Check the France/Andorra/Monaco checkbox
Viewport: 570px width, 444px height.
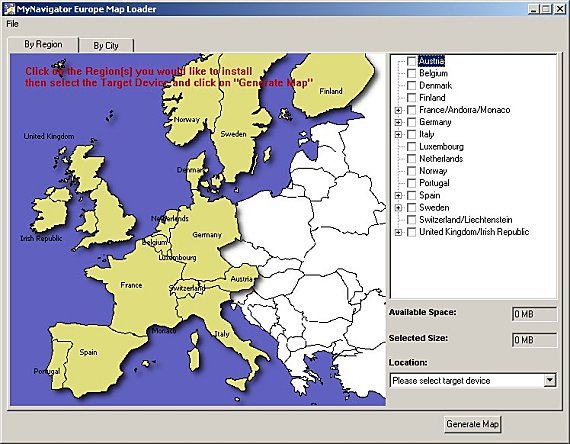pos(411,110)
